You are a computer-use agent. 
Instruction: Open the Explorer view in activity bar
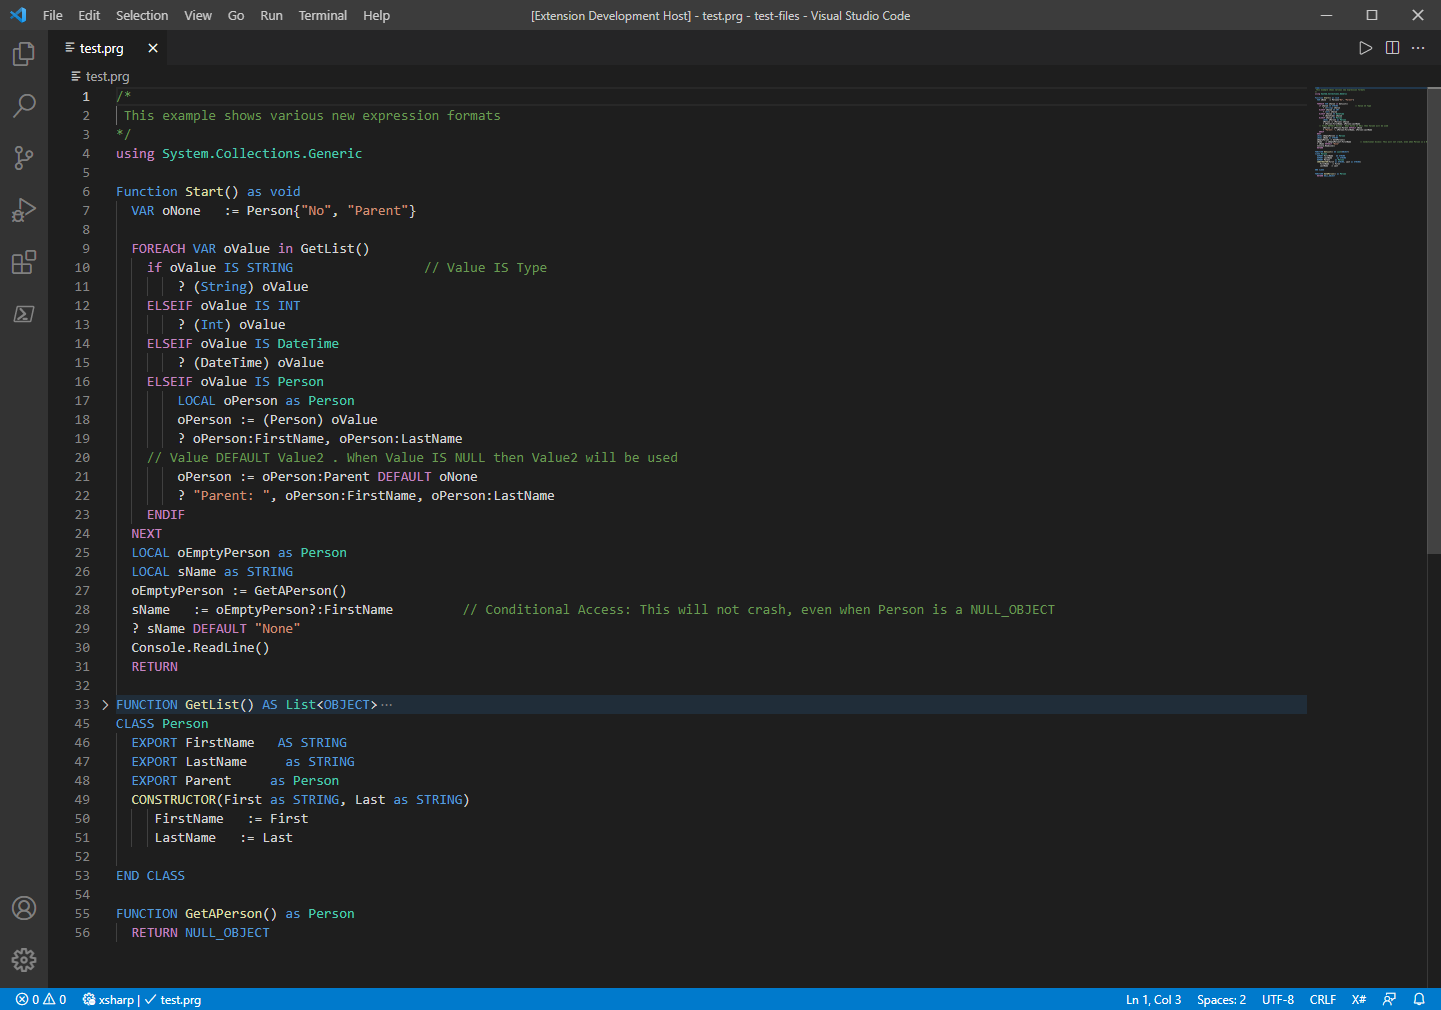pyautogui.click(x=24, y=54)
